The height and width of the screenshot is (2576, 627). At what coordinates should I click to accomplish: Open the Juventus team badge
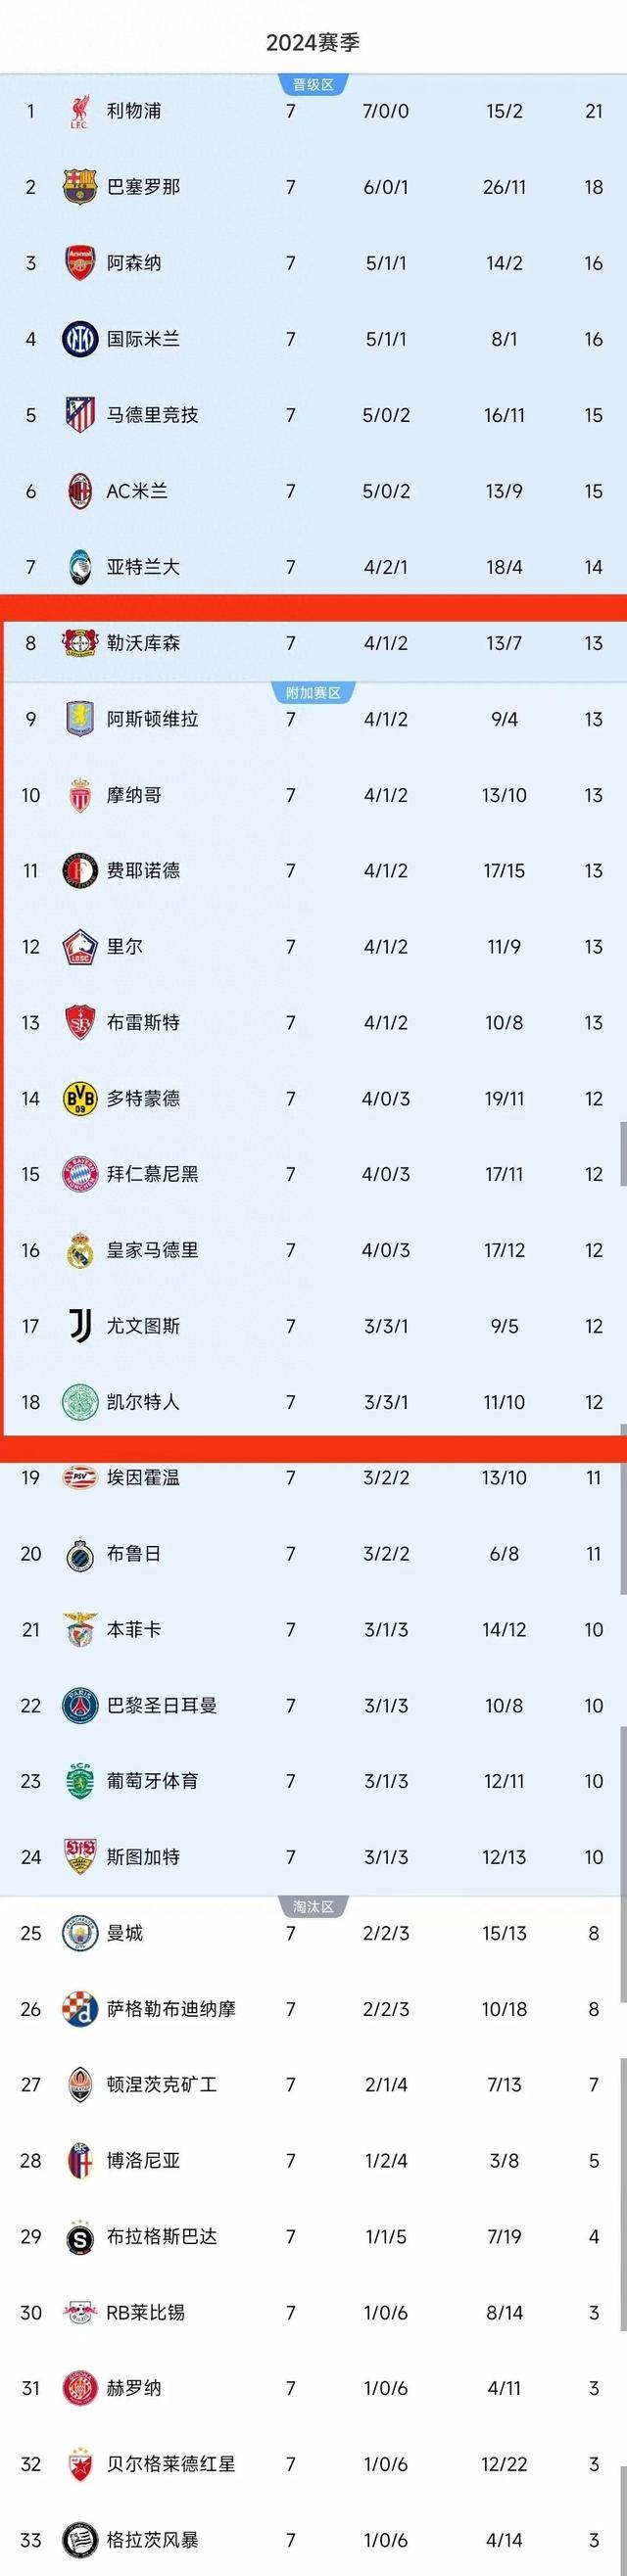click(x=80, y=1328)
